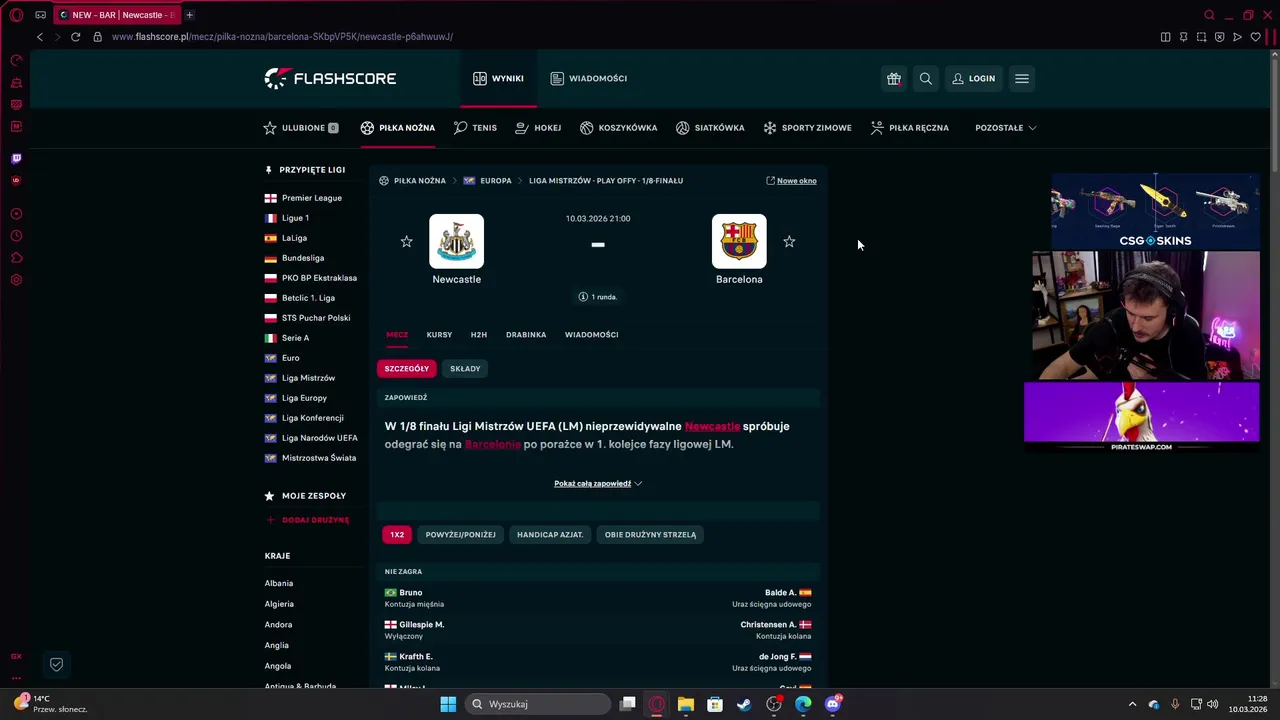Open the Flashscore search magnifier
This screenshot has height=720, width=1280.
coord(926,78)
